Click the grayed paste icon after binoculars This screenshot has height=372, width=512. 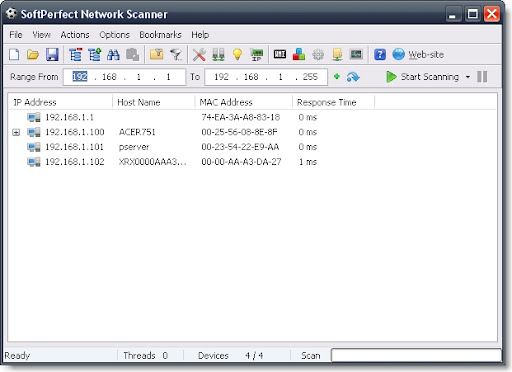pos(132,54)
